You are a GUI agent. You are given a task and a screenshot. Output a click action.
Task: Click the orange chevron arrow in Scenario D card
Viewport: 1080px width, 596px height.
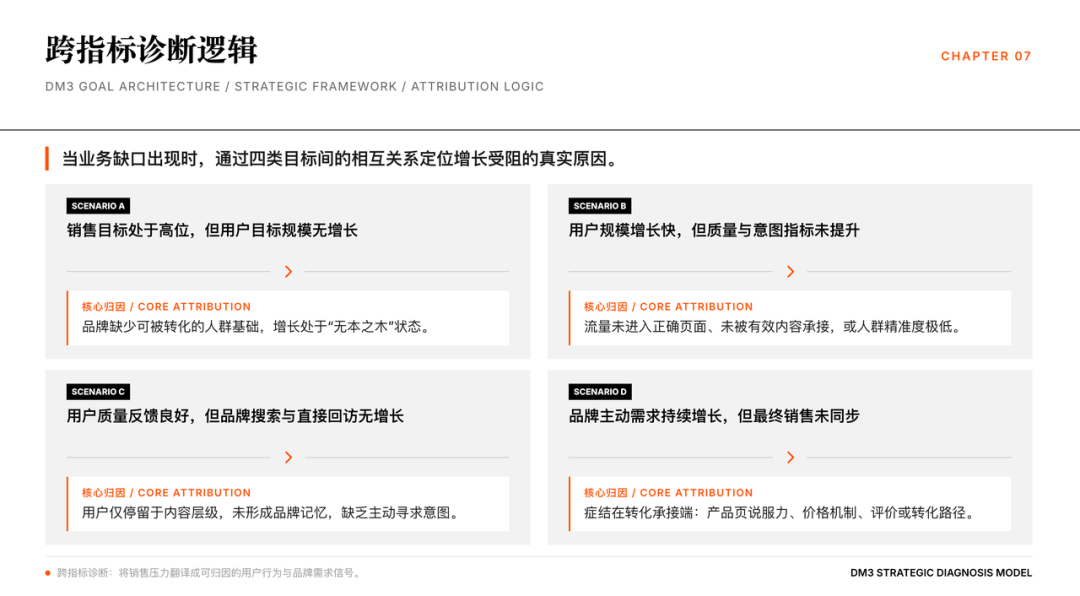pyautogui.click(x=790, y=458)
